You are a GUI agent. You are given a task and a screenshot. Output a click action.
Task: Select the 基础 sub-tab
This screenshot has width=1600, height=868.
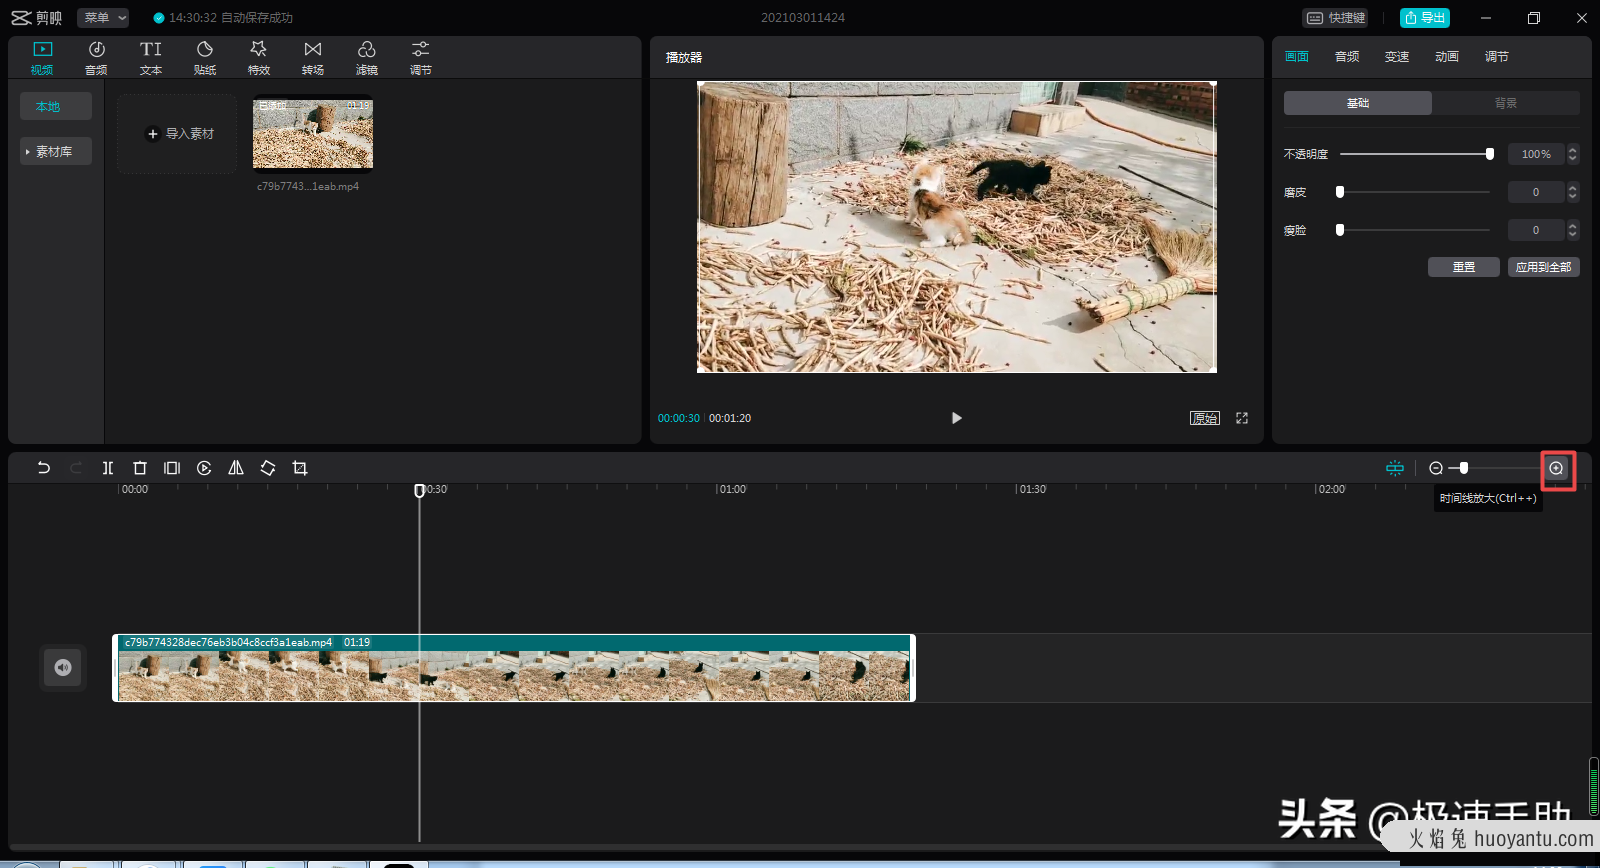pos(1358,103)
